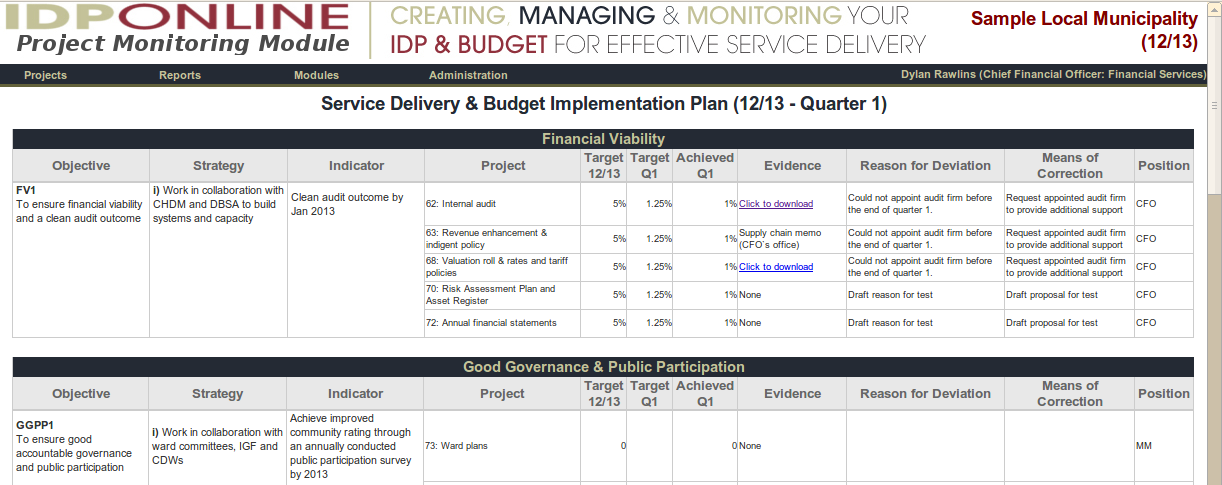Click strategy about ward committees, IGF and CDWs

pos(218,446)
